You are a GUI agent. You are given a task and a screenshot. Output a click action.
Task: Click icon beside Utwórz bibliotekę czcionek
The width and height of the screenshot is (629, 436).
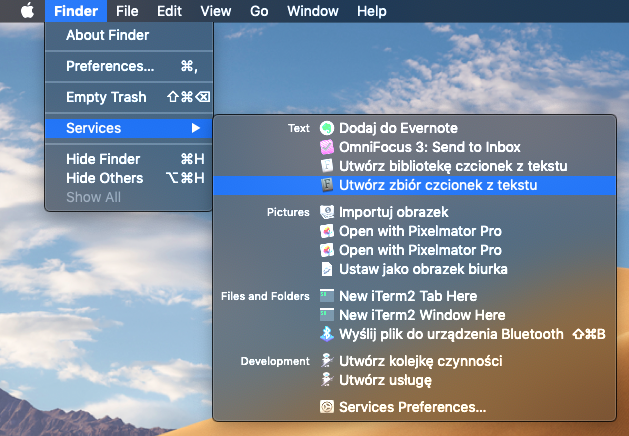pyautogui.click(x=327, y=166)
